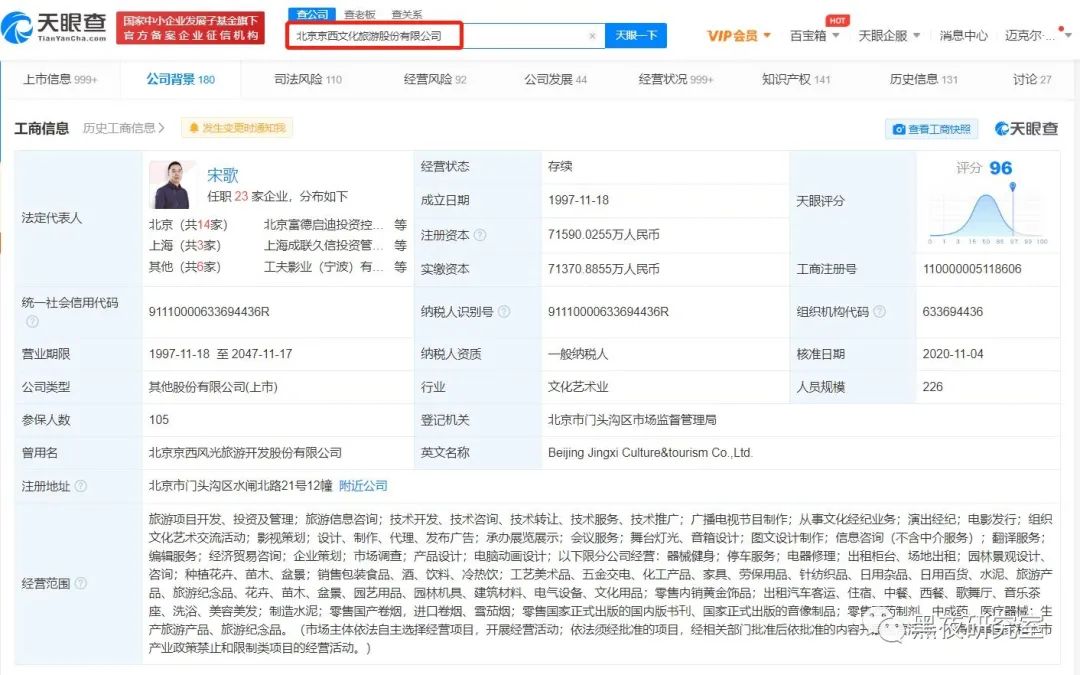Switch to the 上市信息 tab

pyautogui.click(x=60, y=79)
